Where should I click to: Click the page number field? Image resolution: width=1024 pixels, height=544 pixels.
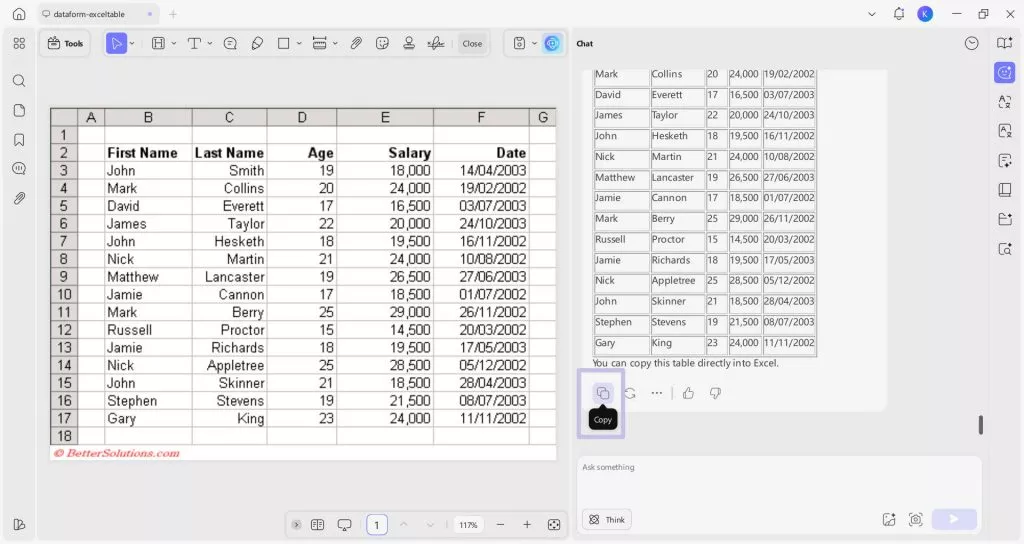376,524
